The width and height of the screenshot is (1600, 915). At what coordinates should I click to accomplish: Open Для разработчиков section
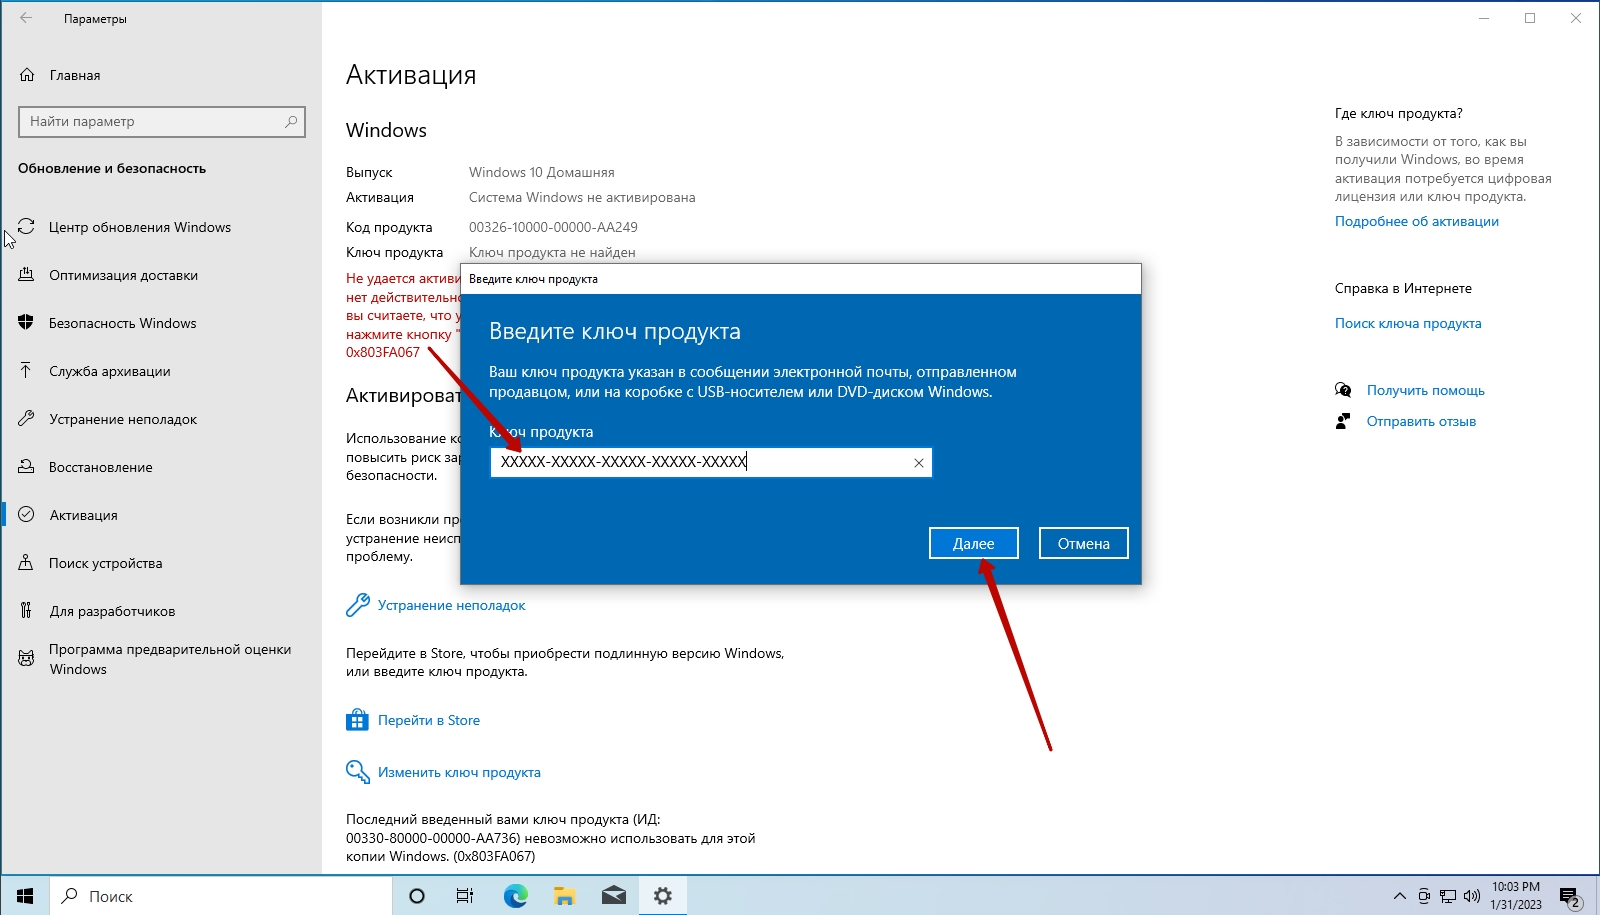tap(112, 611)
